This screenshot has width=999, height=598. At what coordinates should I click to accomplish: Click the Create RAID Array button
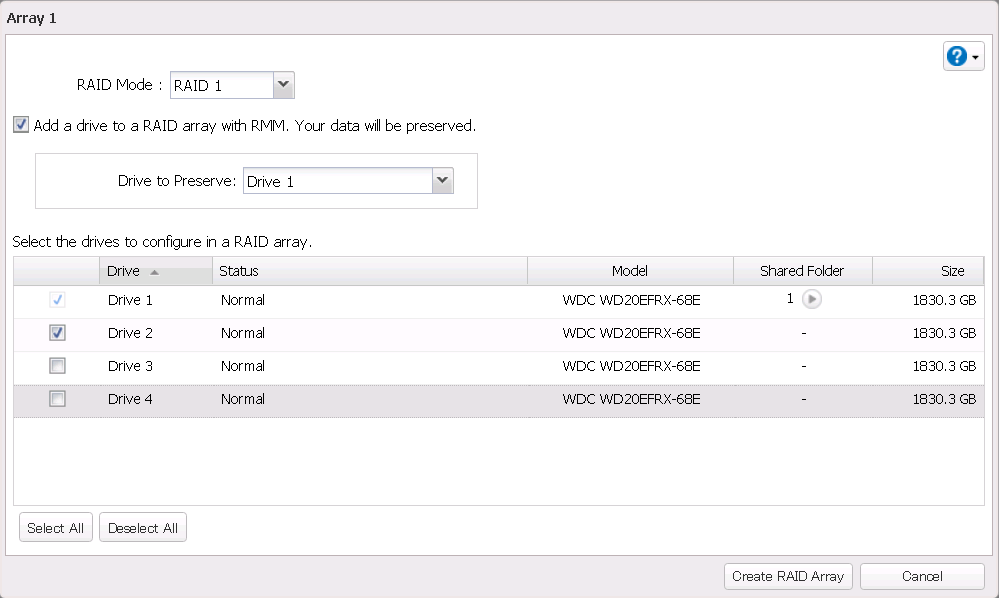pos(788,576)
